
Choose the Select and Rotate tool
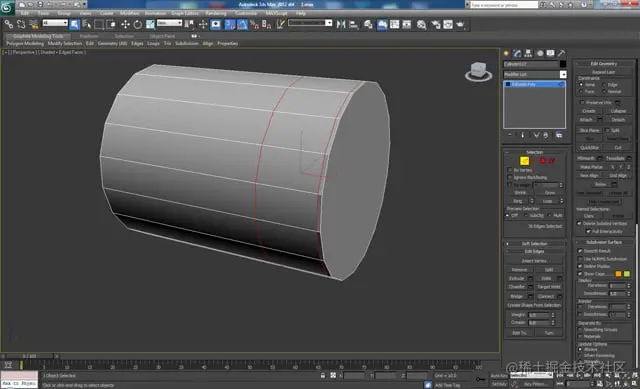pos(138,24)
